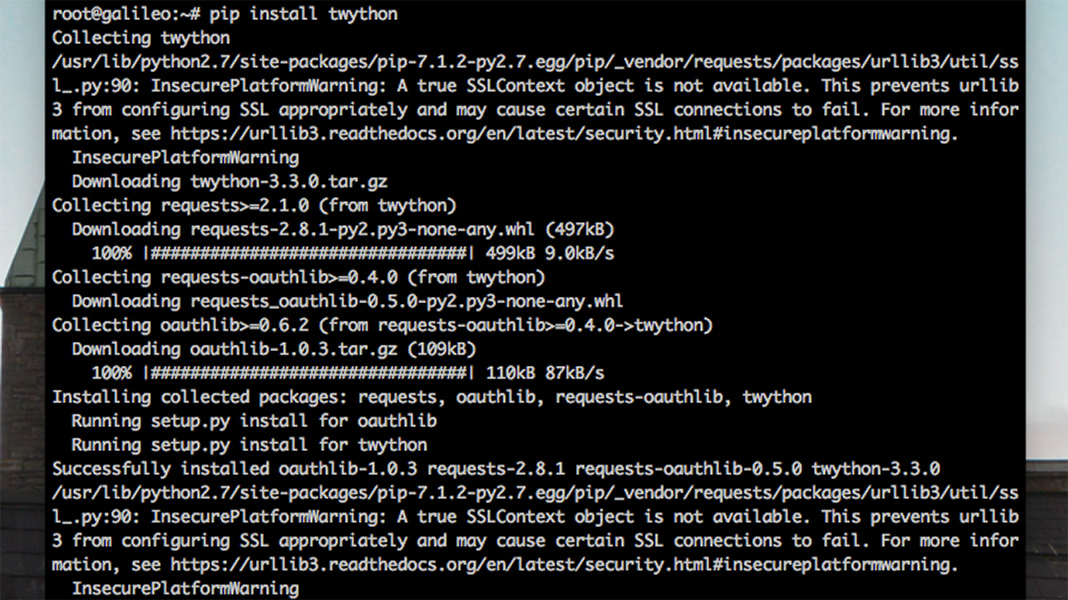The width and height of the screenshot is (1068, 600).
Task: Click 'Installing collected packages' line
Action: pyautogui.click(x=432, y=397)
